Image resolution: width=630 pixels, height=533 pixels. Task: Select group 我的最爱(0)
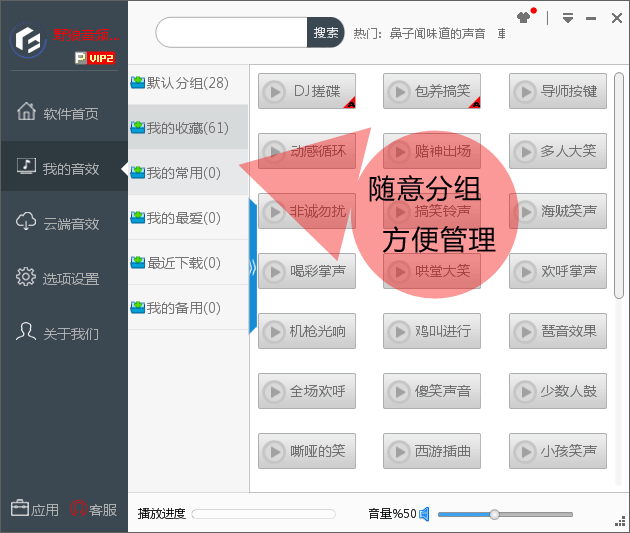coord(188,218)
